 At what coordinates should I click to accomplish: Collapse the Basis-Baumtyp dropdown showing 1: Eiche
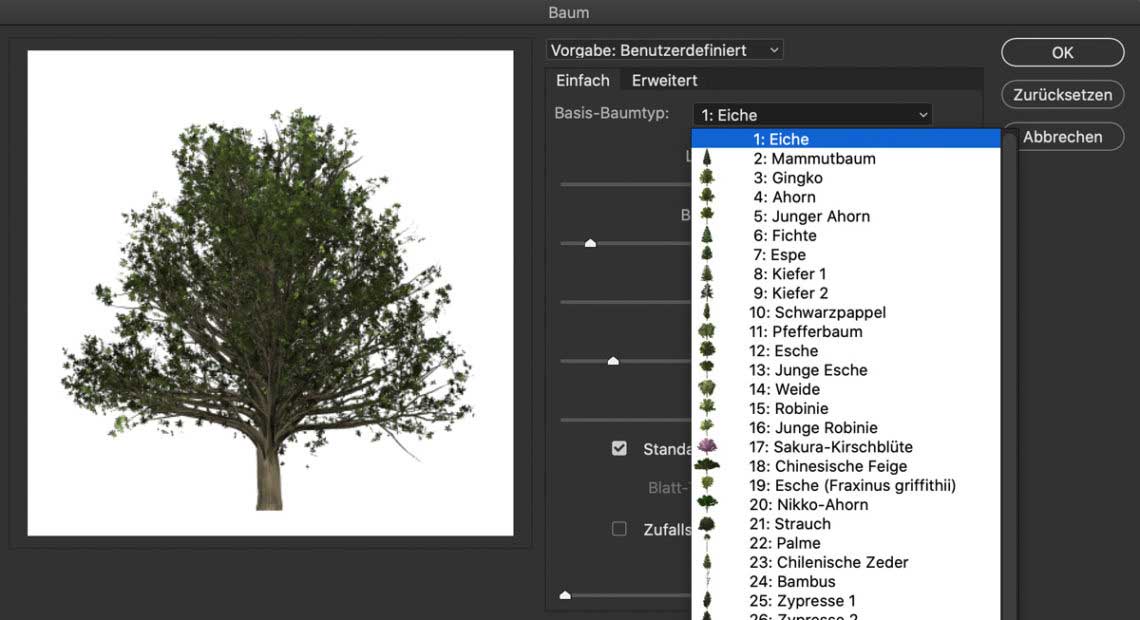click(x=811, y=115)
